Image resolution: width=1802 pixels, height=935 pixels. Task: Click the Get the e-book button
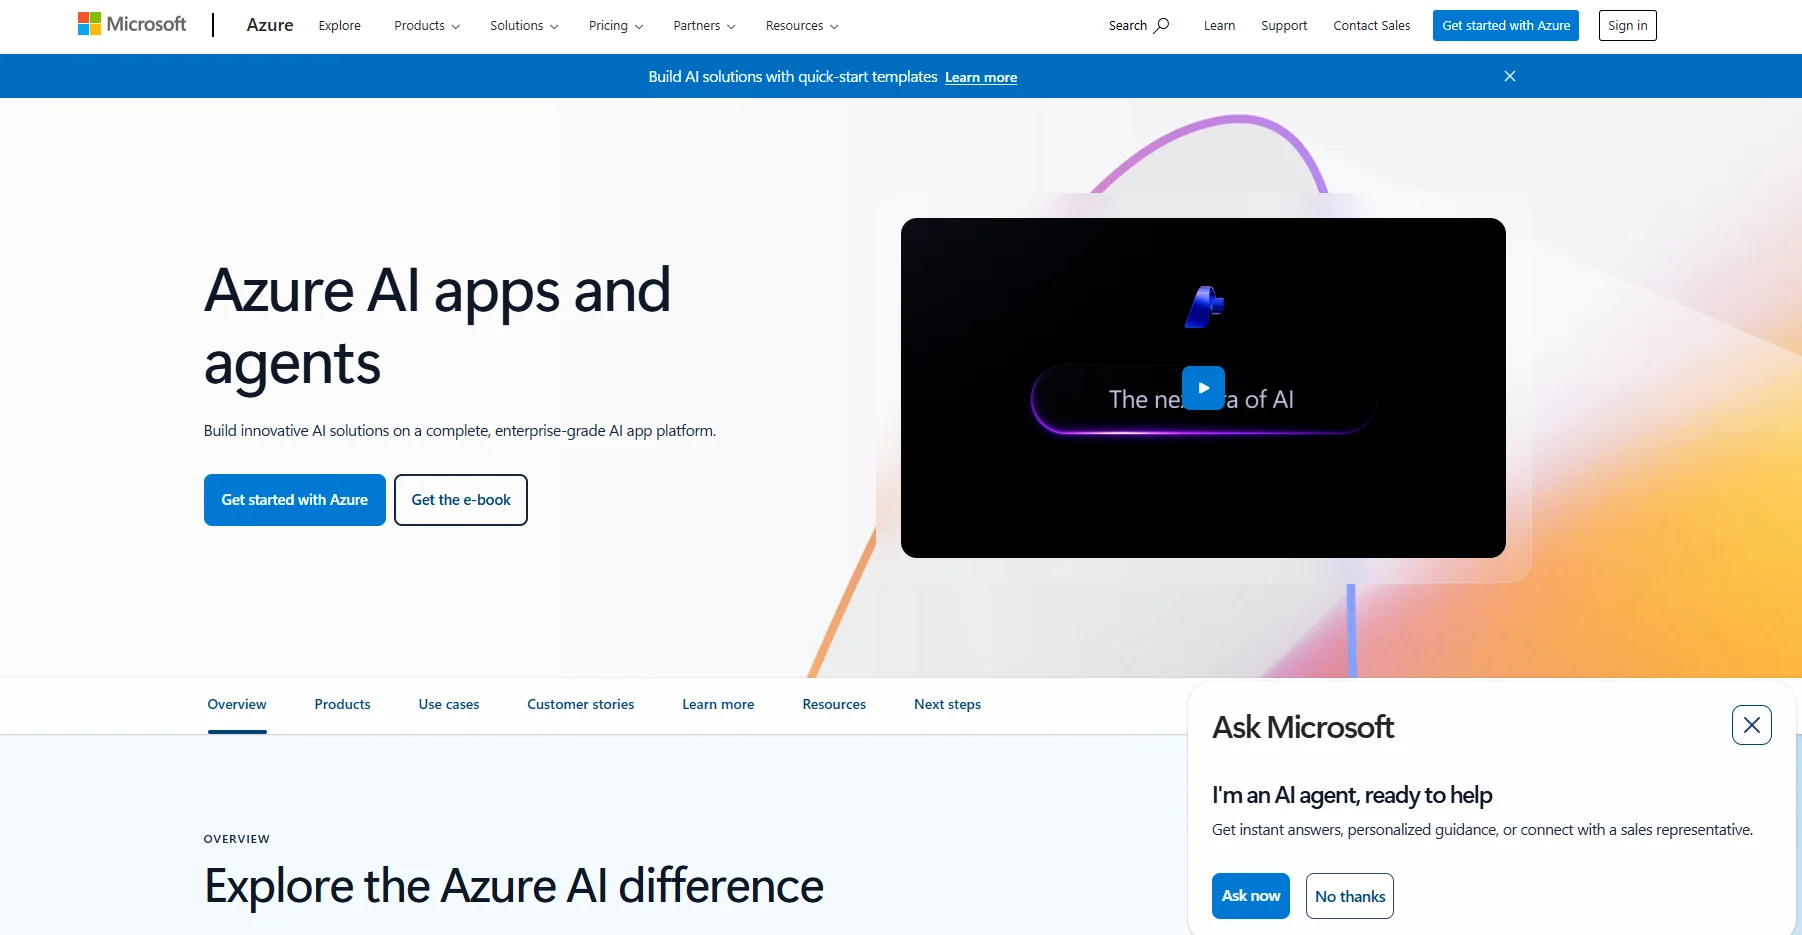460,499
